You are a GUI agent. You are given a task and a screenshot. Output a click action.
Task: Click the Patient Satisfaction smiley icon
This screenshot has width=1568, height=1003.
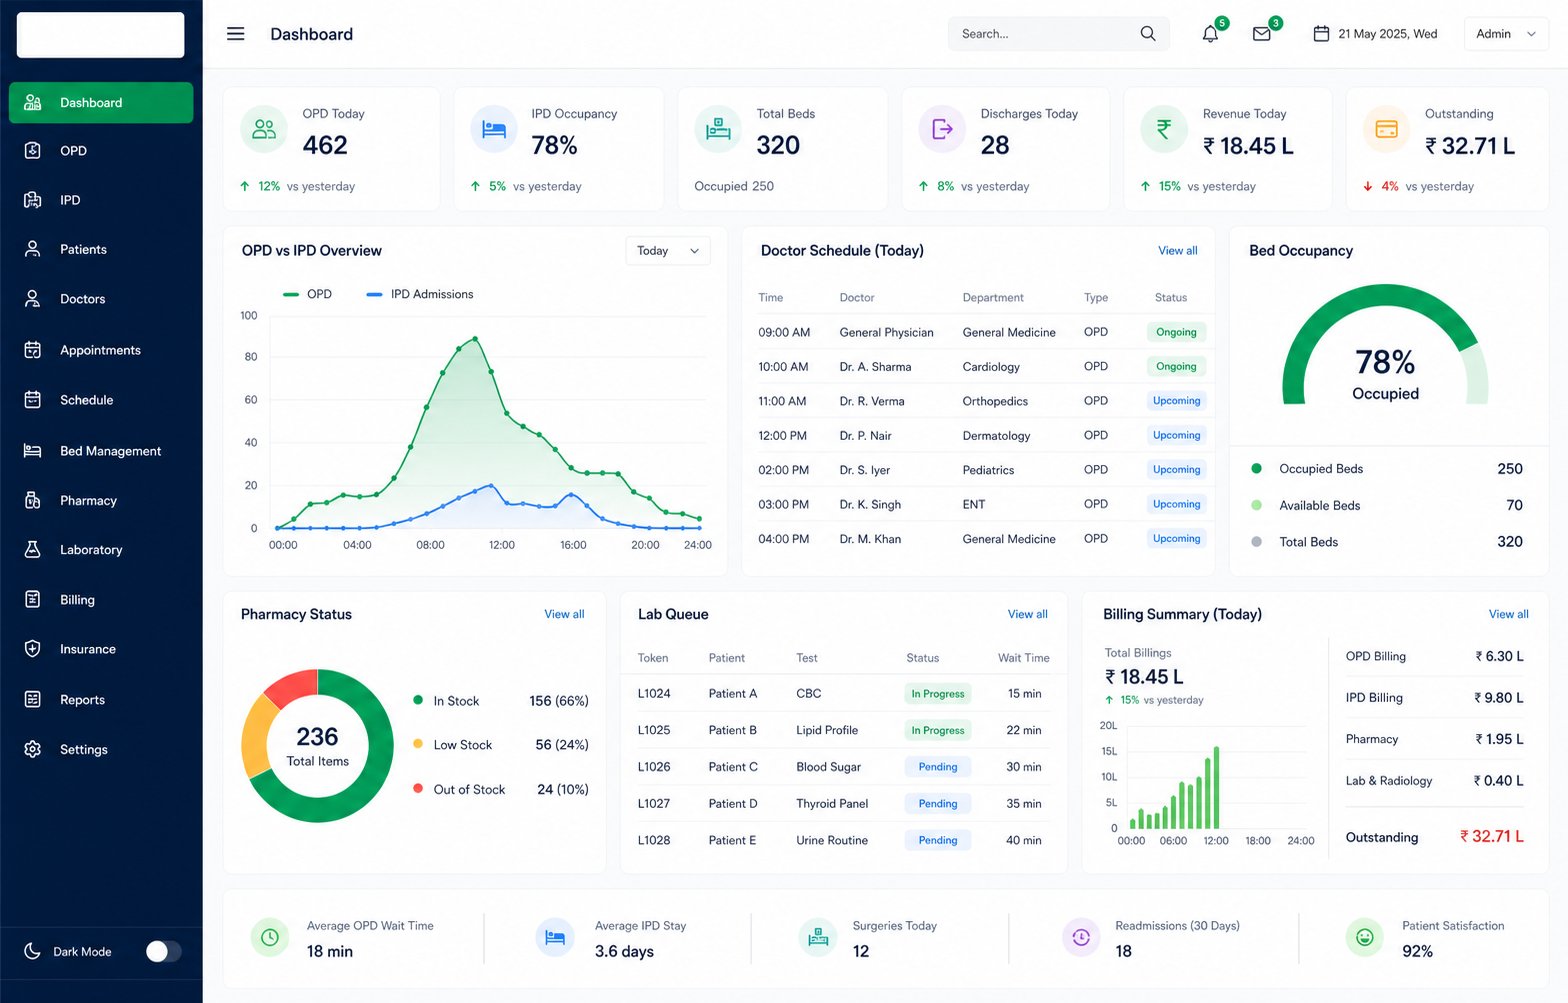point(1365,938)
